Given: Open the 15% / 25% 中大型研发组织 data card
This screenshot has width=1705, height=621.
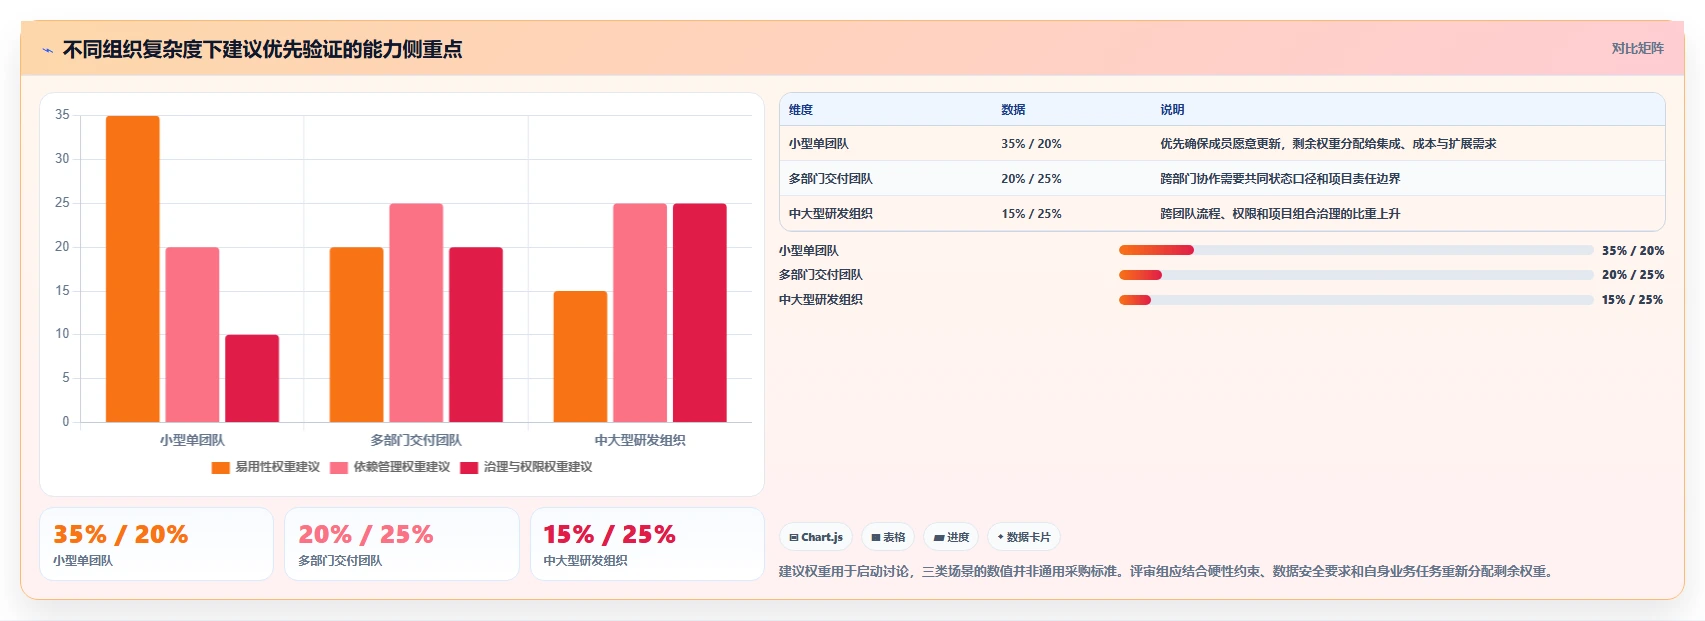Looking at the screenshot, I should click(647, 544).
